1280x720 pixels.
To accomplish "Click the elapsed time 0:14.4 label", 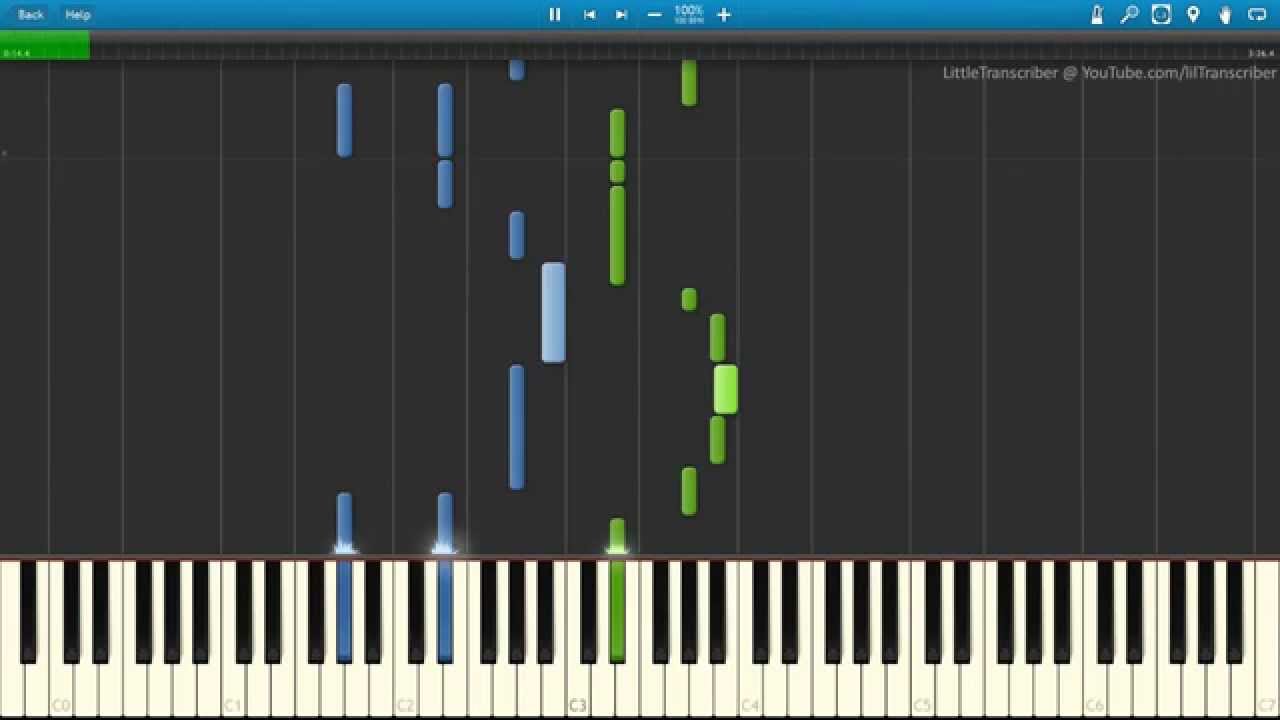I will [16, 53].
